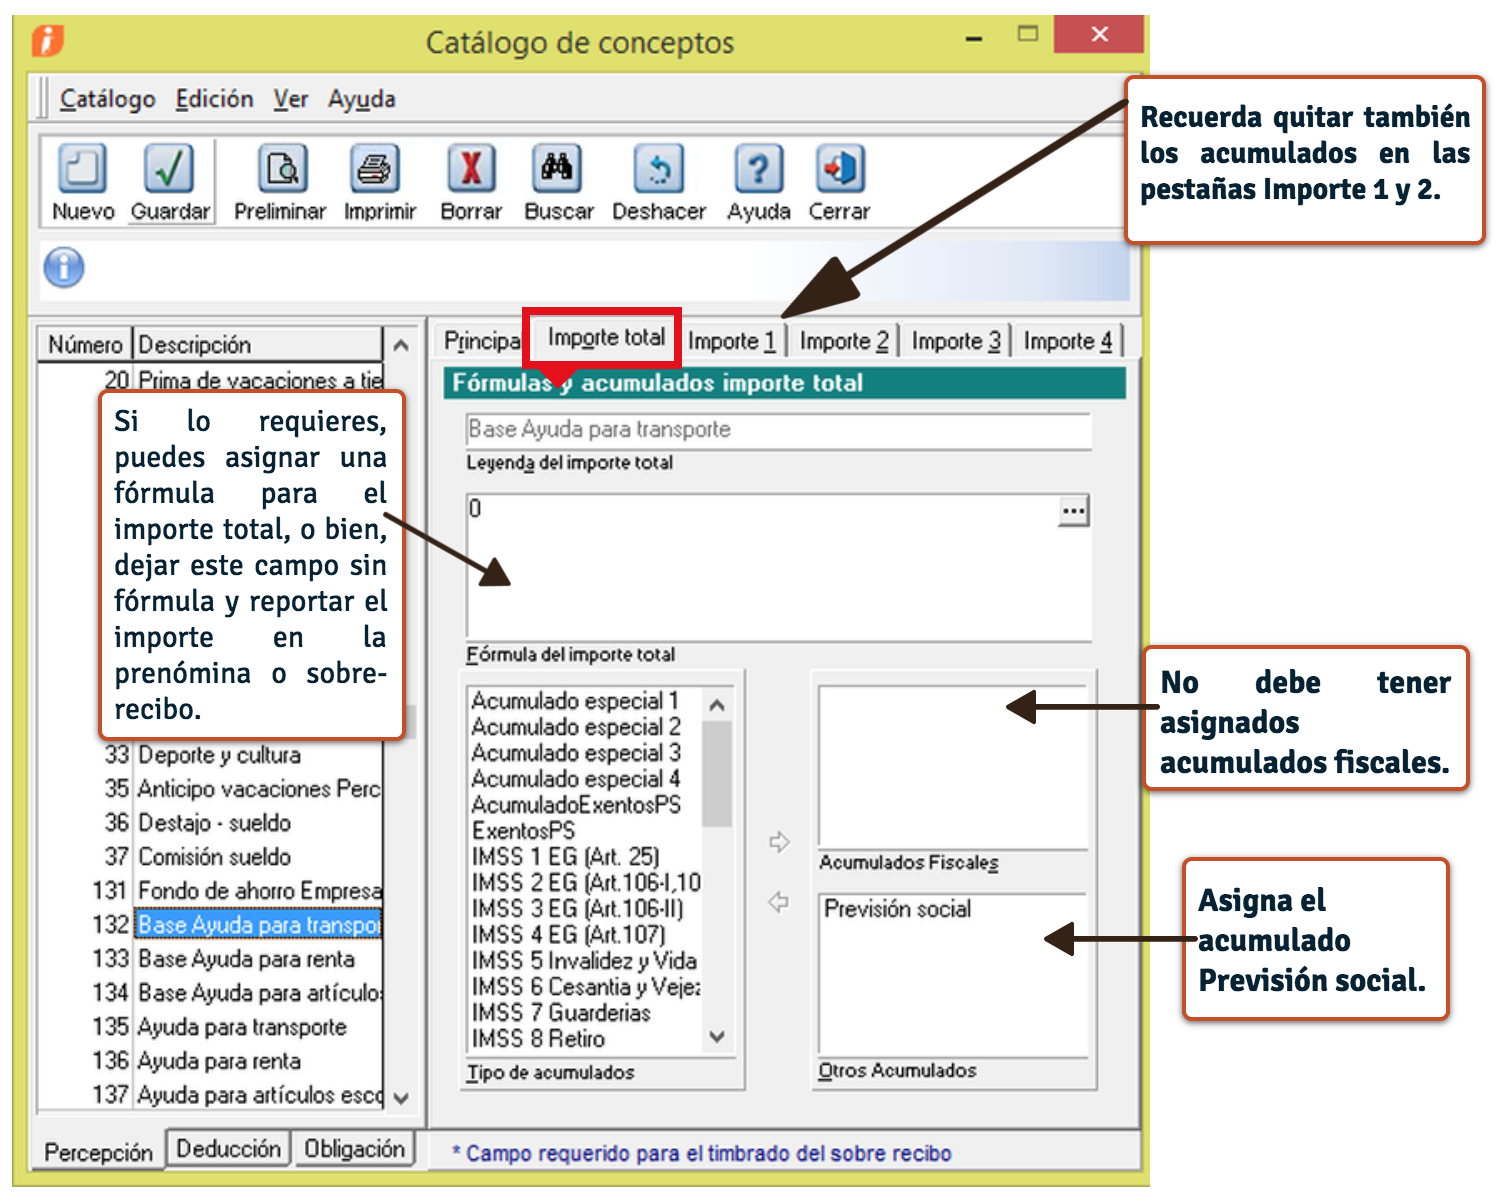Click the Leyenda del importe total field
The height and width of the screenshot is (1202, 1504).
coord(777,430)
